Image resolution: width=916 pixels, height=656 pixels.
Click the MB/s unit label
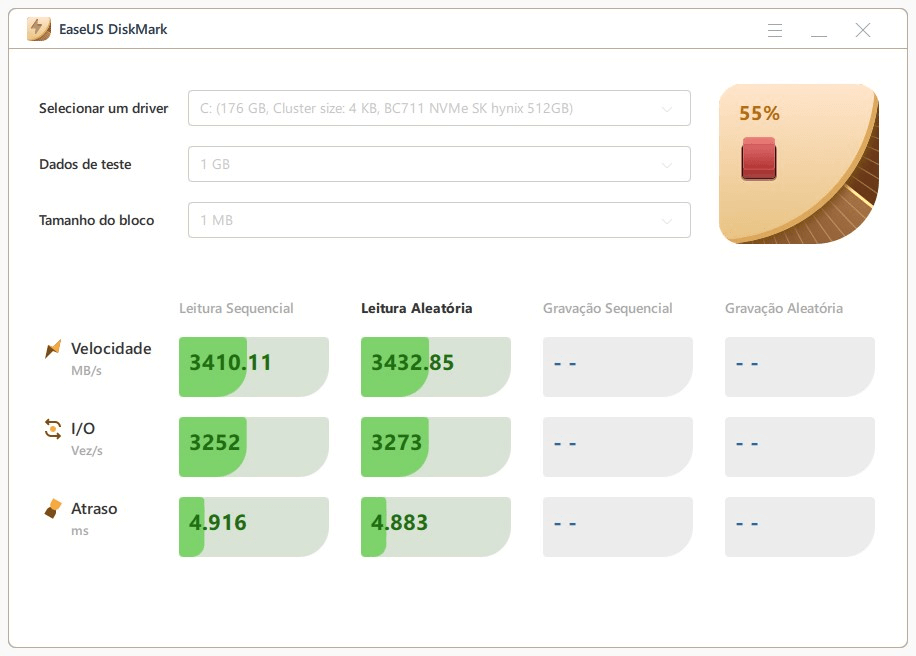tap(86, 371)
